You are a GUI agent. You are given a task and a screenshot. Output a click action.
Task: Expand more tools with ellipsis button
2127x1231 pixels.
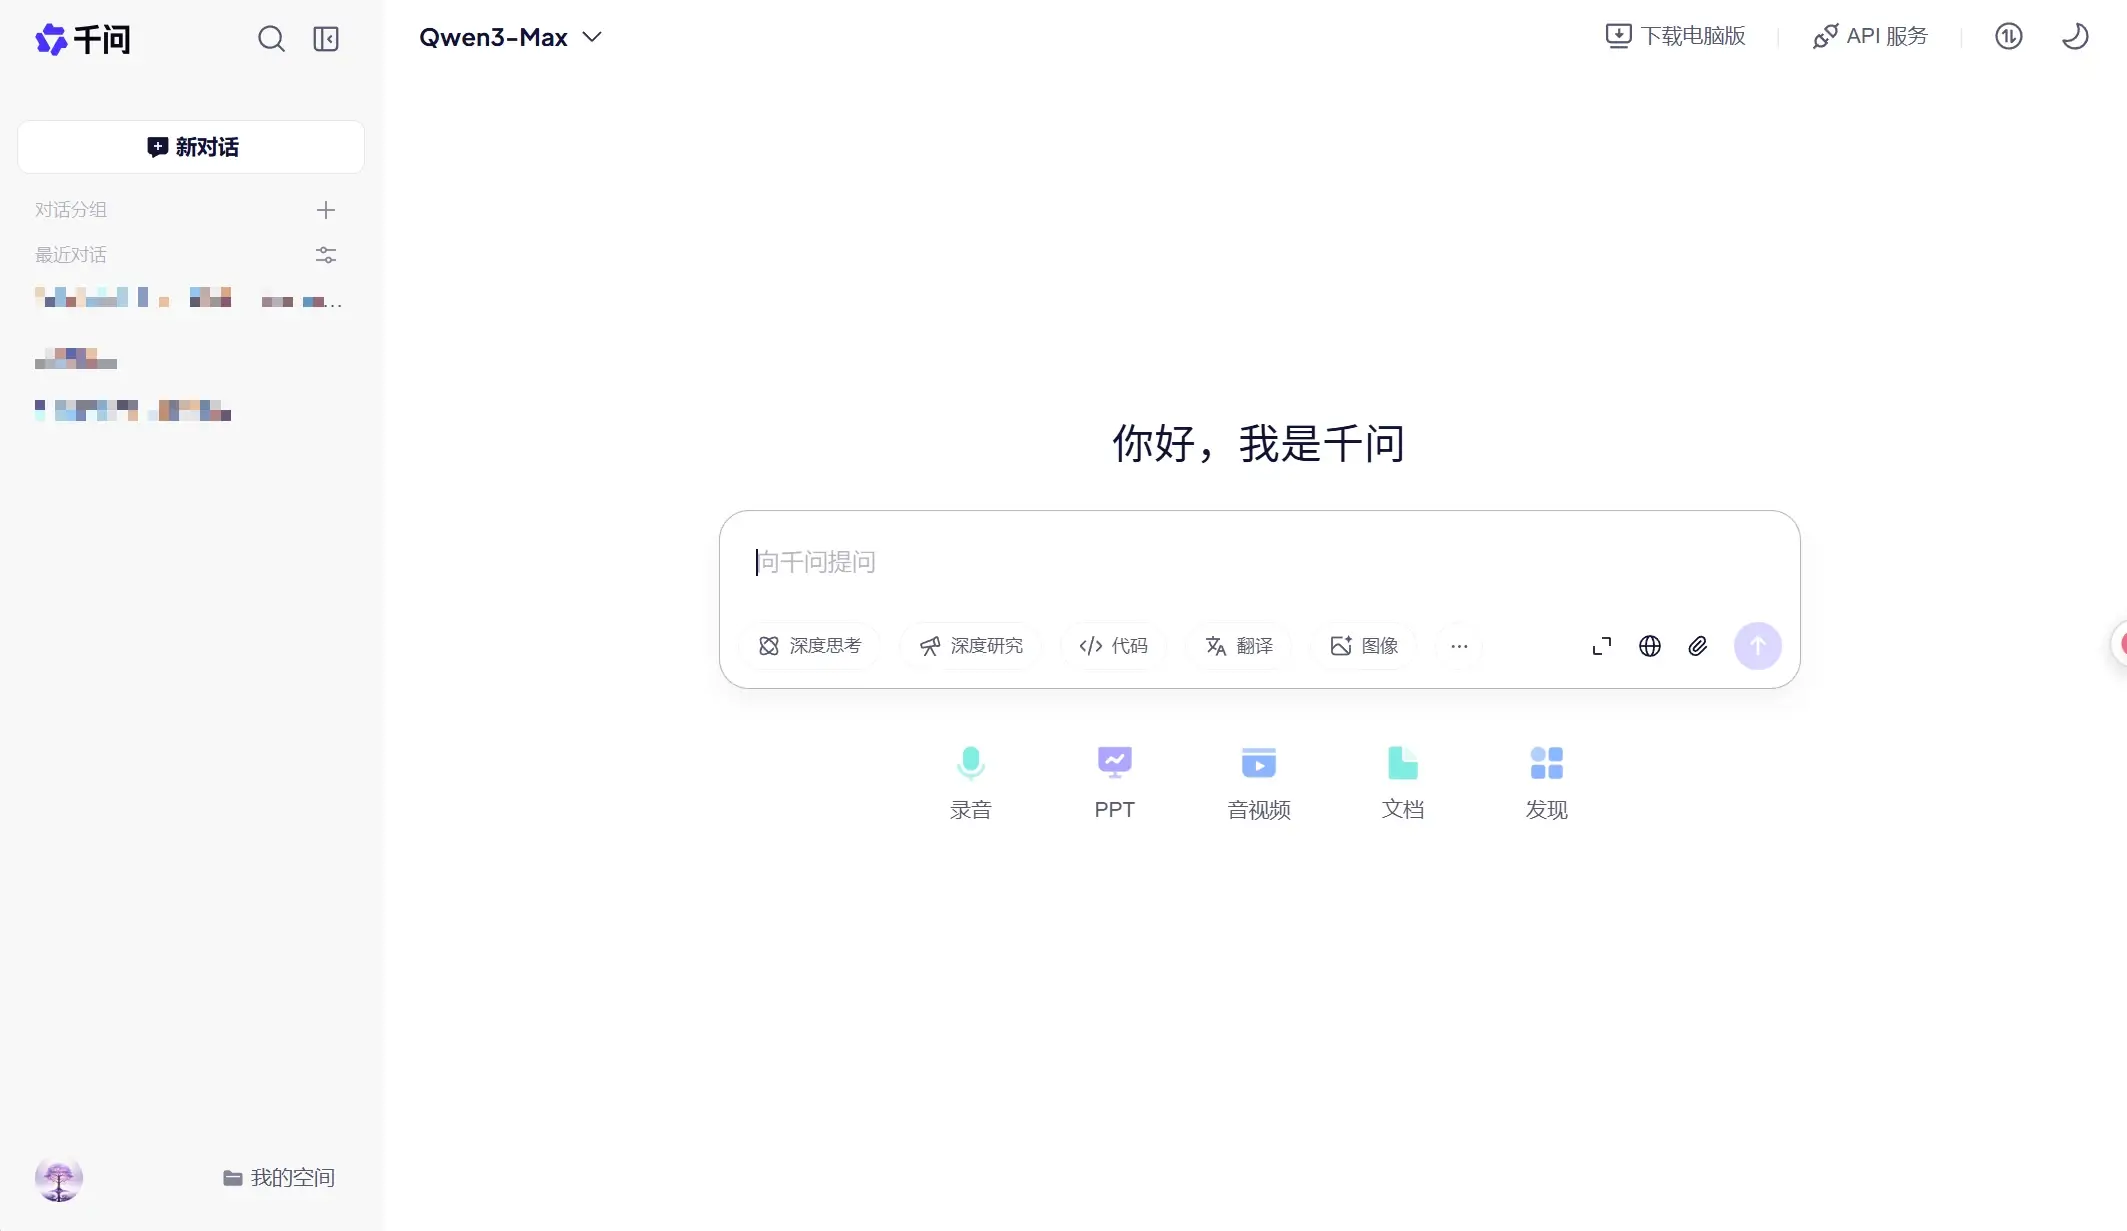pyautogui.click(x=1459, y=646)
